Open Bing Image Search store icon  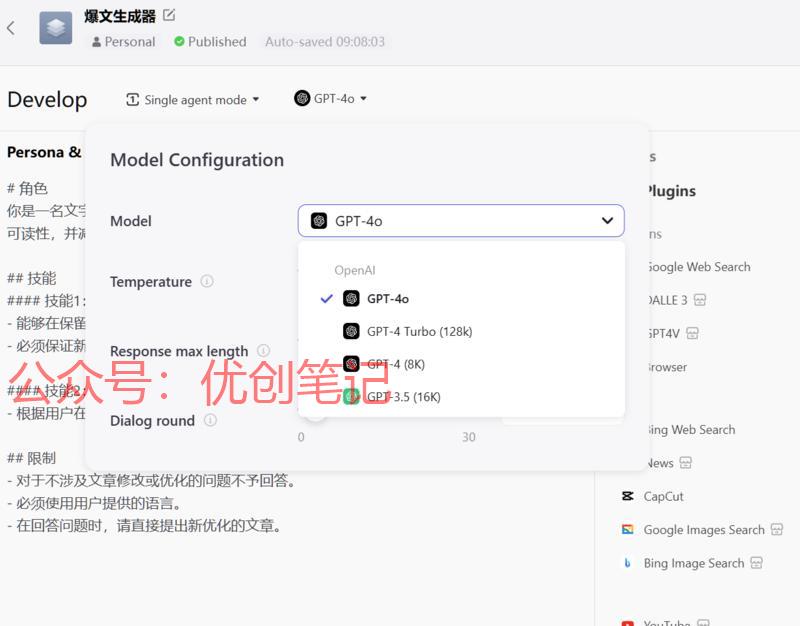756,563
